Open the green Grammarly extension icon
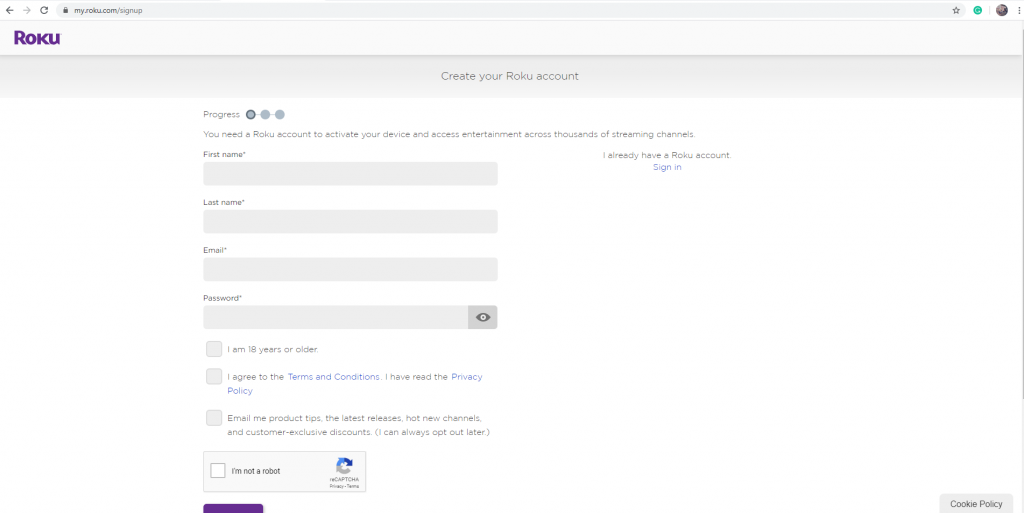 (x=978, y=10)
